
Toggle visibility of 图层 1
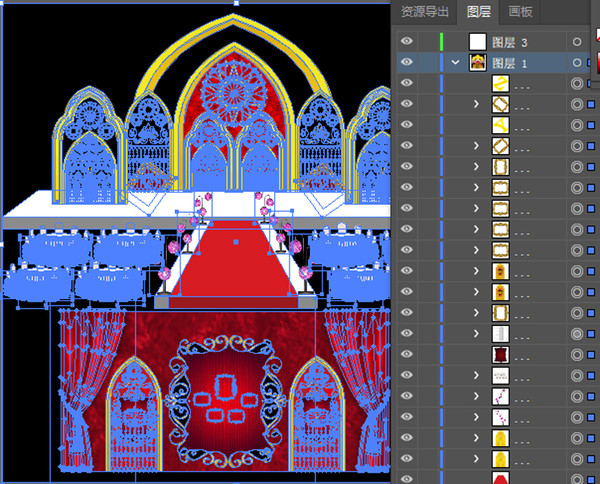(407, 62)
